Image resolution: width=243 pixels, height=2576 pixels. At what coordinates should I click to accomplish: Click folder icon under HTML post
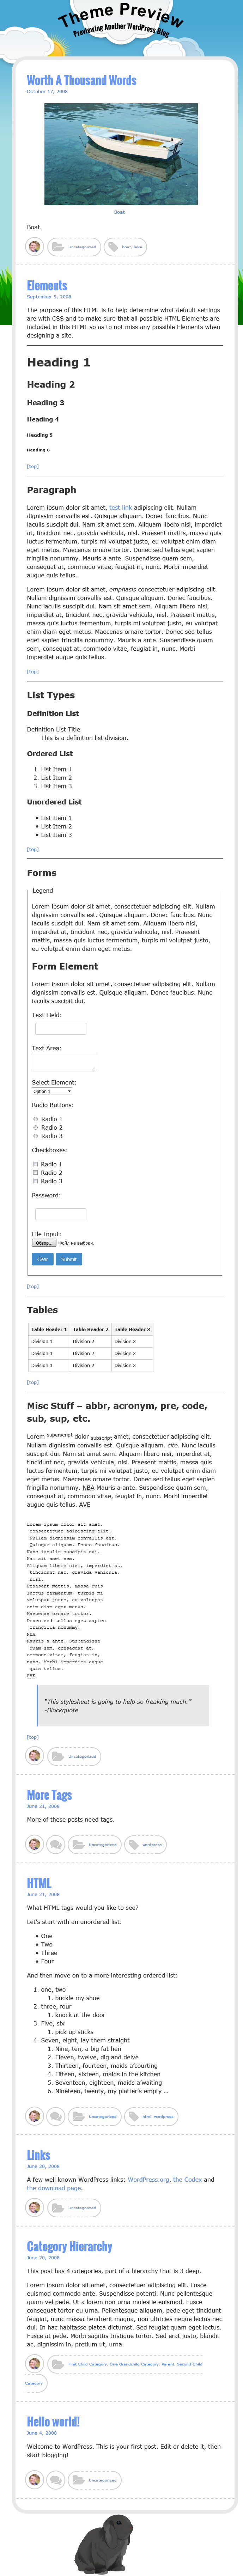click(78, 2117)
